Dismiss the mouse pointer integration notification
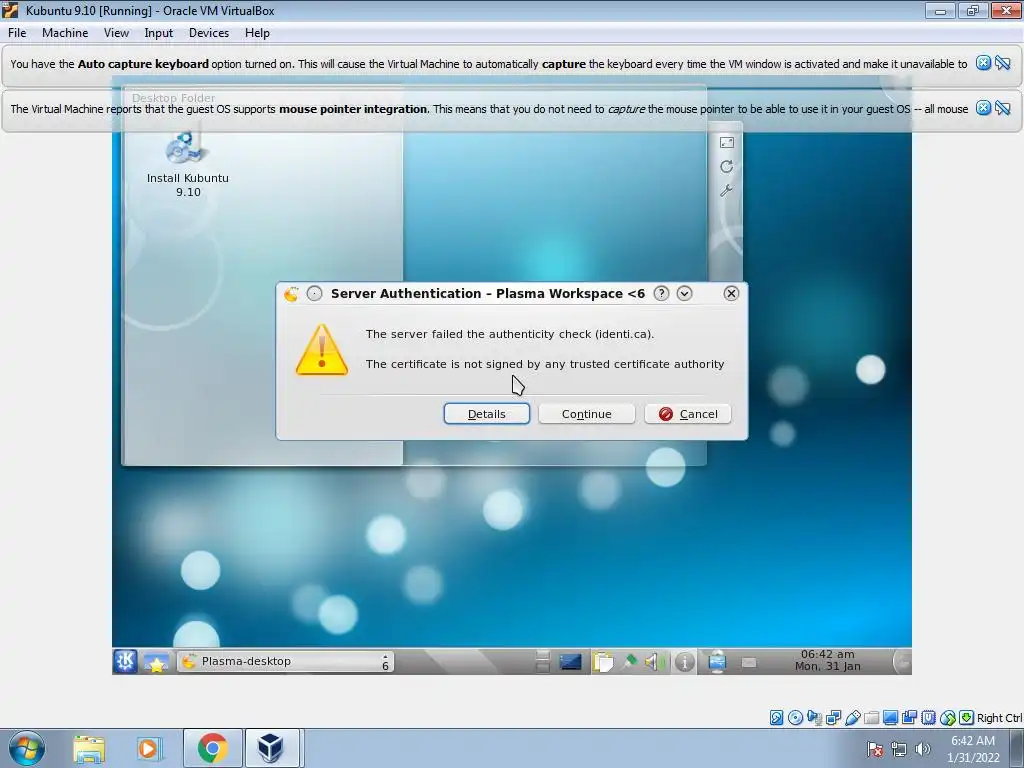This screenshot has height=768, width=1024. 983,108
